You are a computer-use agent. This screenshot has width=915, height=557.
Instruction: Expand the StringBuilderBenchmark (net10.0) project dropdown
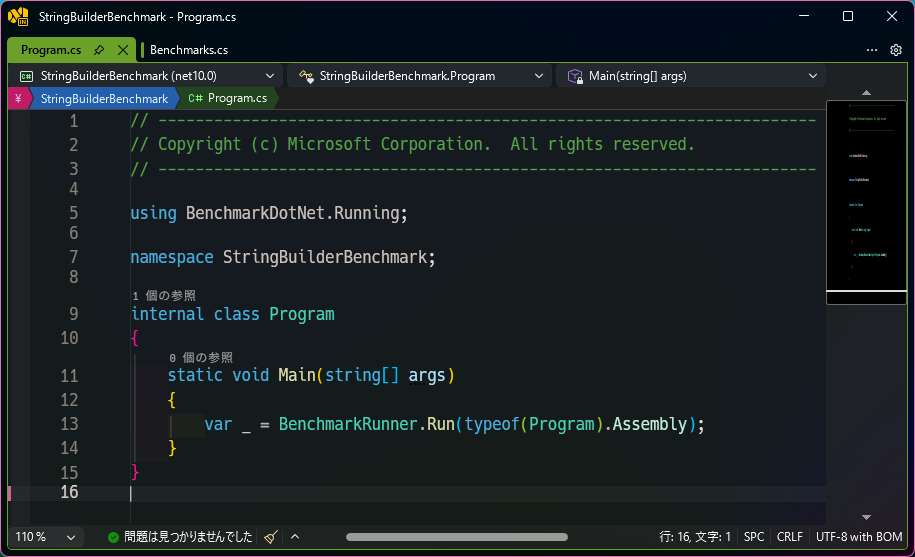(270, 76)
